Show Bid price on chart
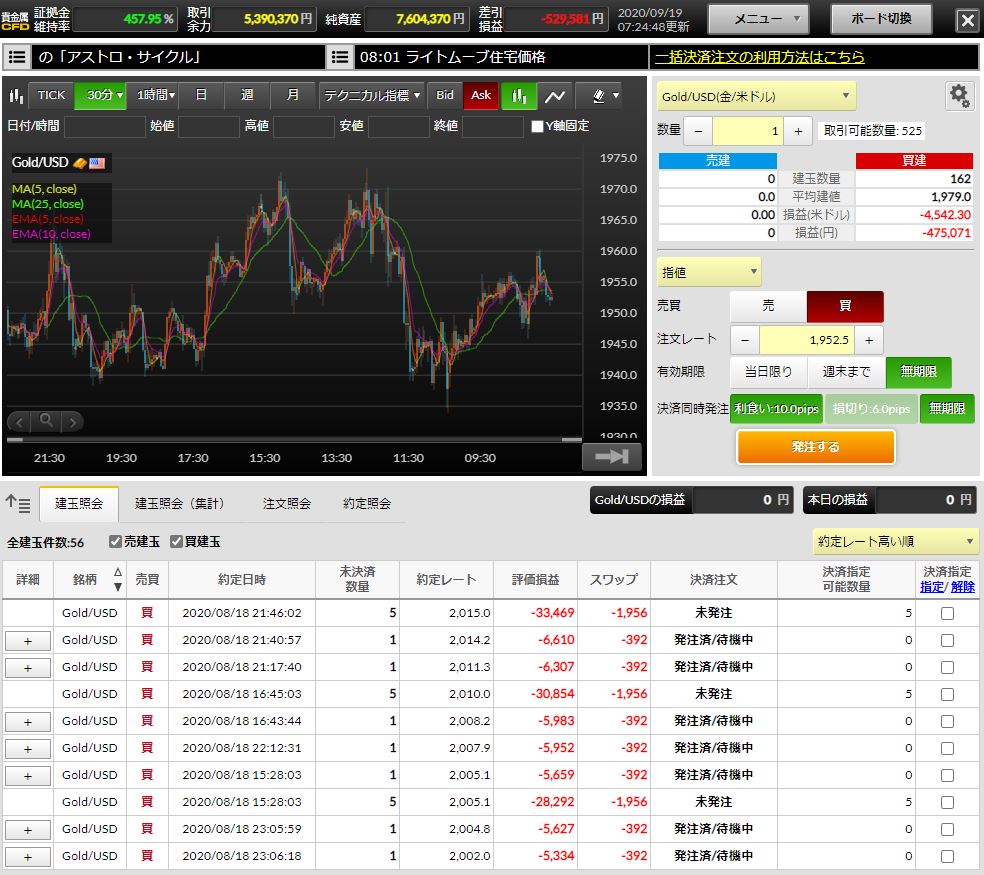984x875 pixels. [445, 95]
